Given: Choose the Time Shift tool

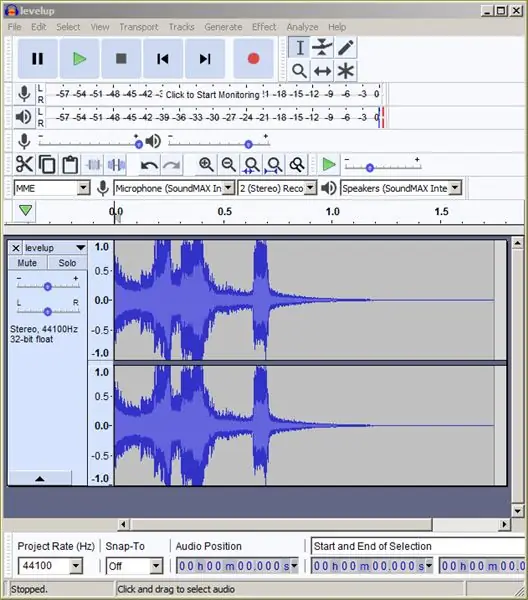Looking at the screenshot, I should click(x=322, y=71).
